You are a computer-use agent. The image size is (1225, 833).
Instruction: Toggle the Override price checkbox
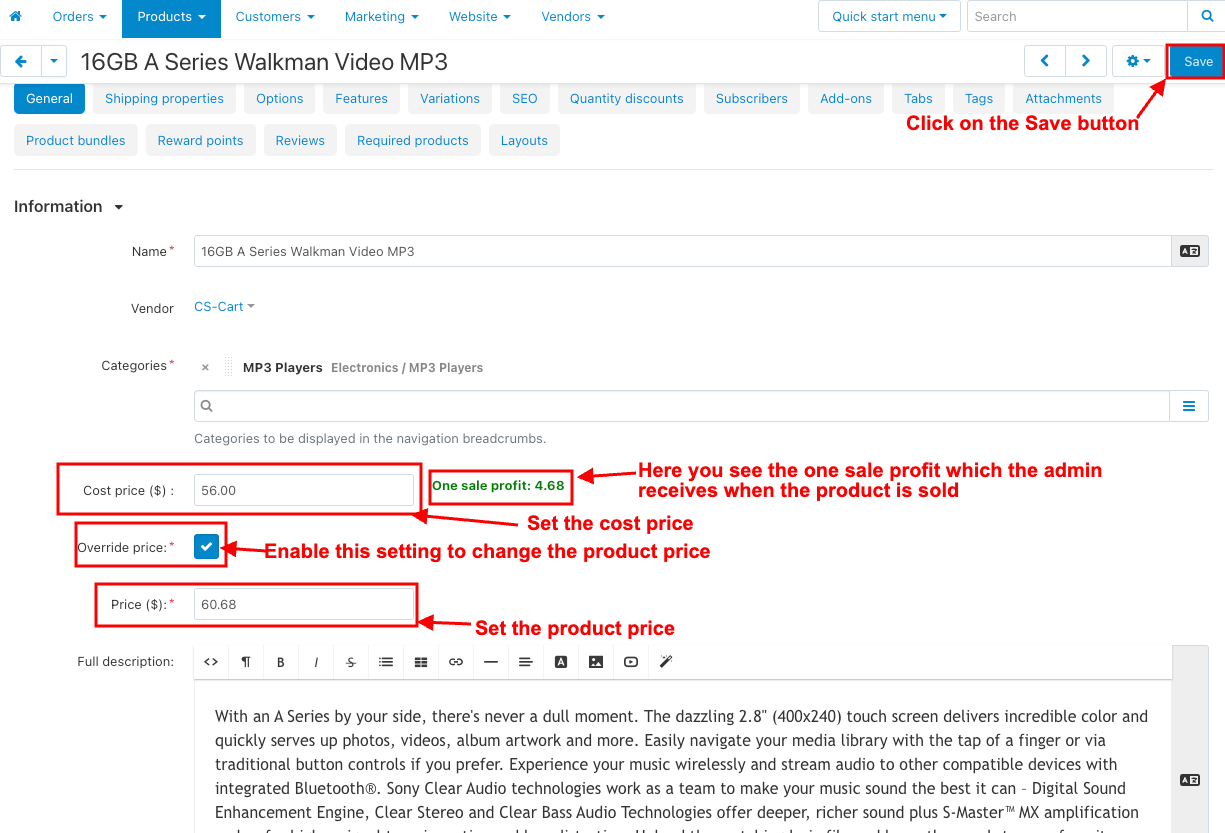click(x=207, y=547)
